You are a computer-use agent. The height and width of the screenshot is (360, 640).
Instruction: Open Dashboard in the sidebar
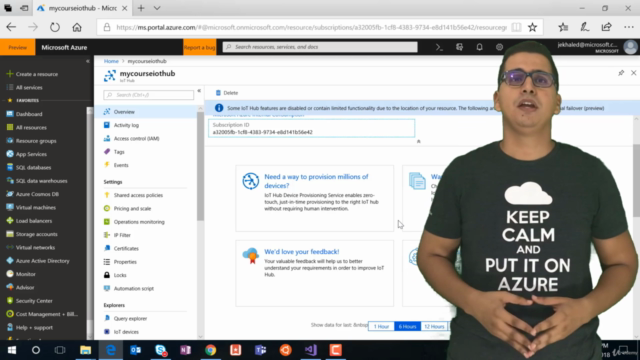(x=24, y=114)
